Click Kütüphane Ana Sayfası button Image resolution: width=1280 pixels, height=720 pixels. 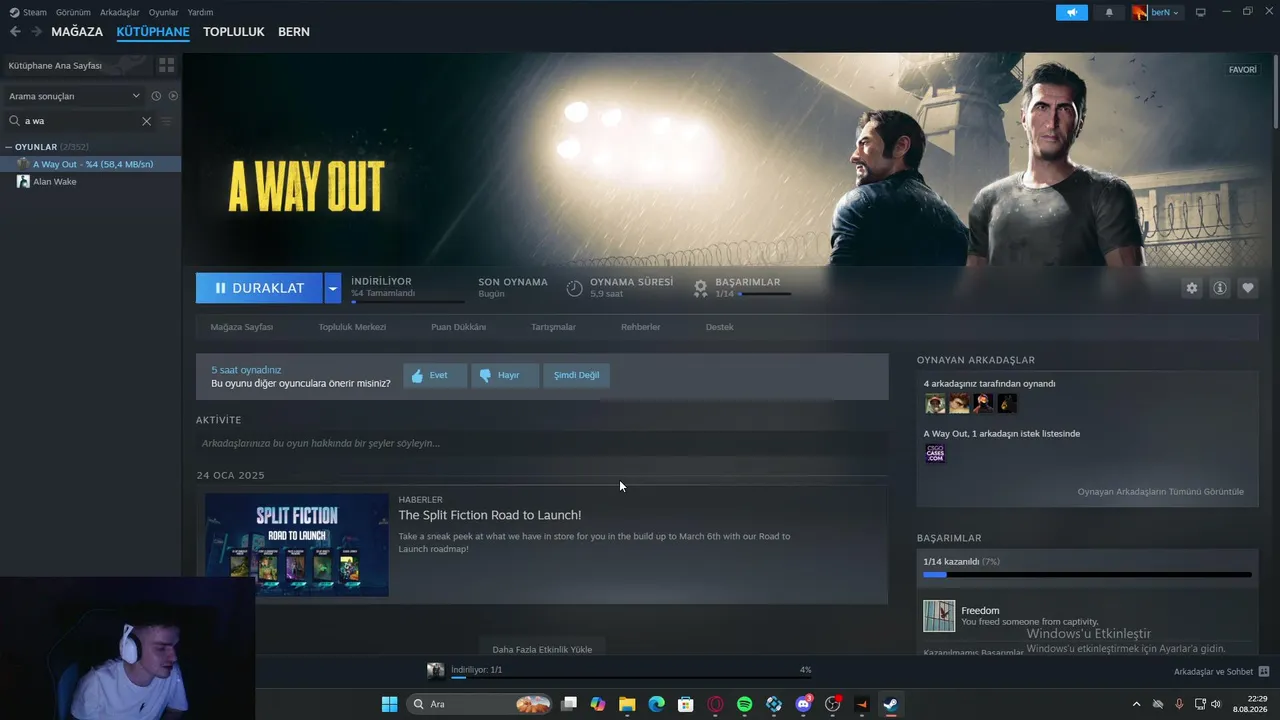[77, 65]
